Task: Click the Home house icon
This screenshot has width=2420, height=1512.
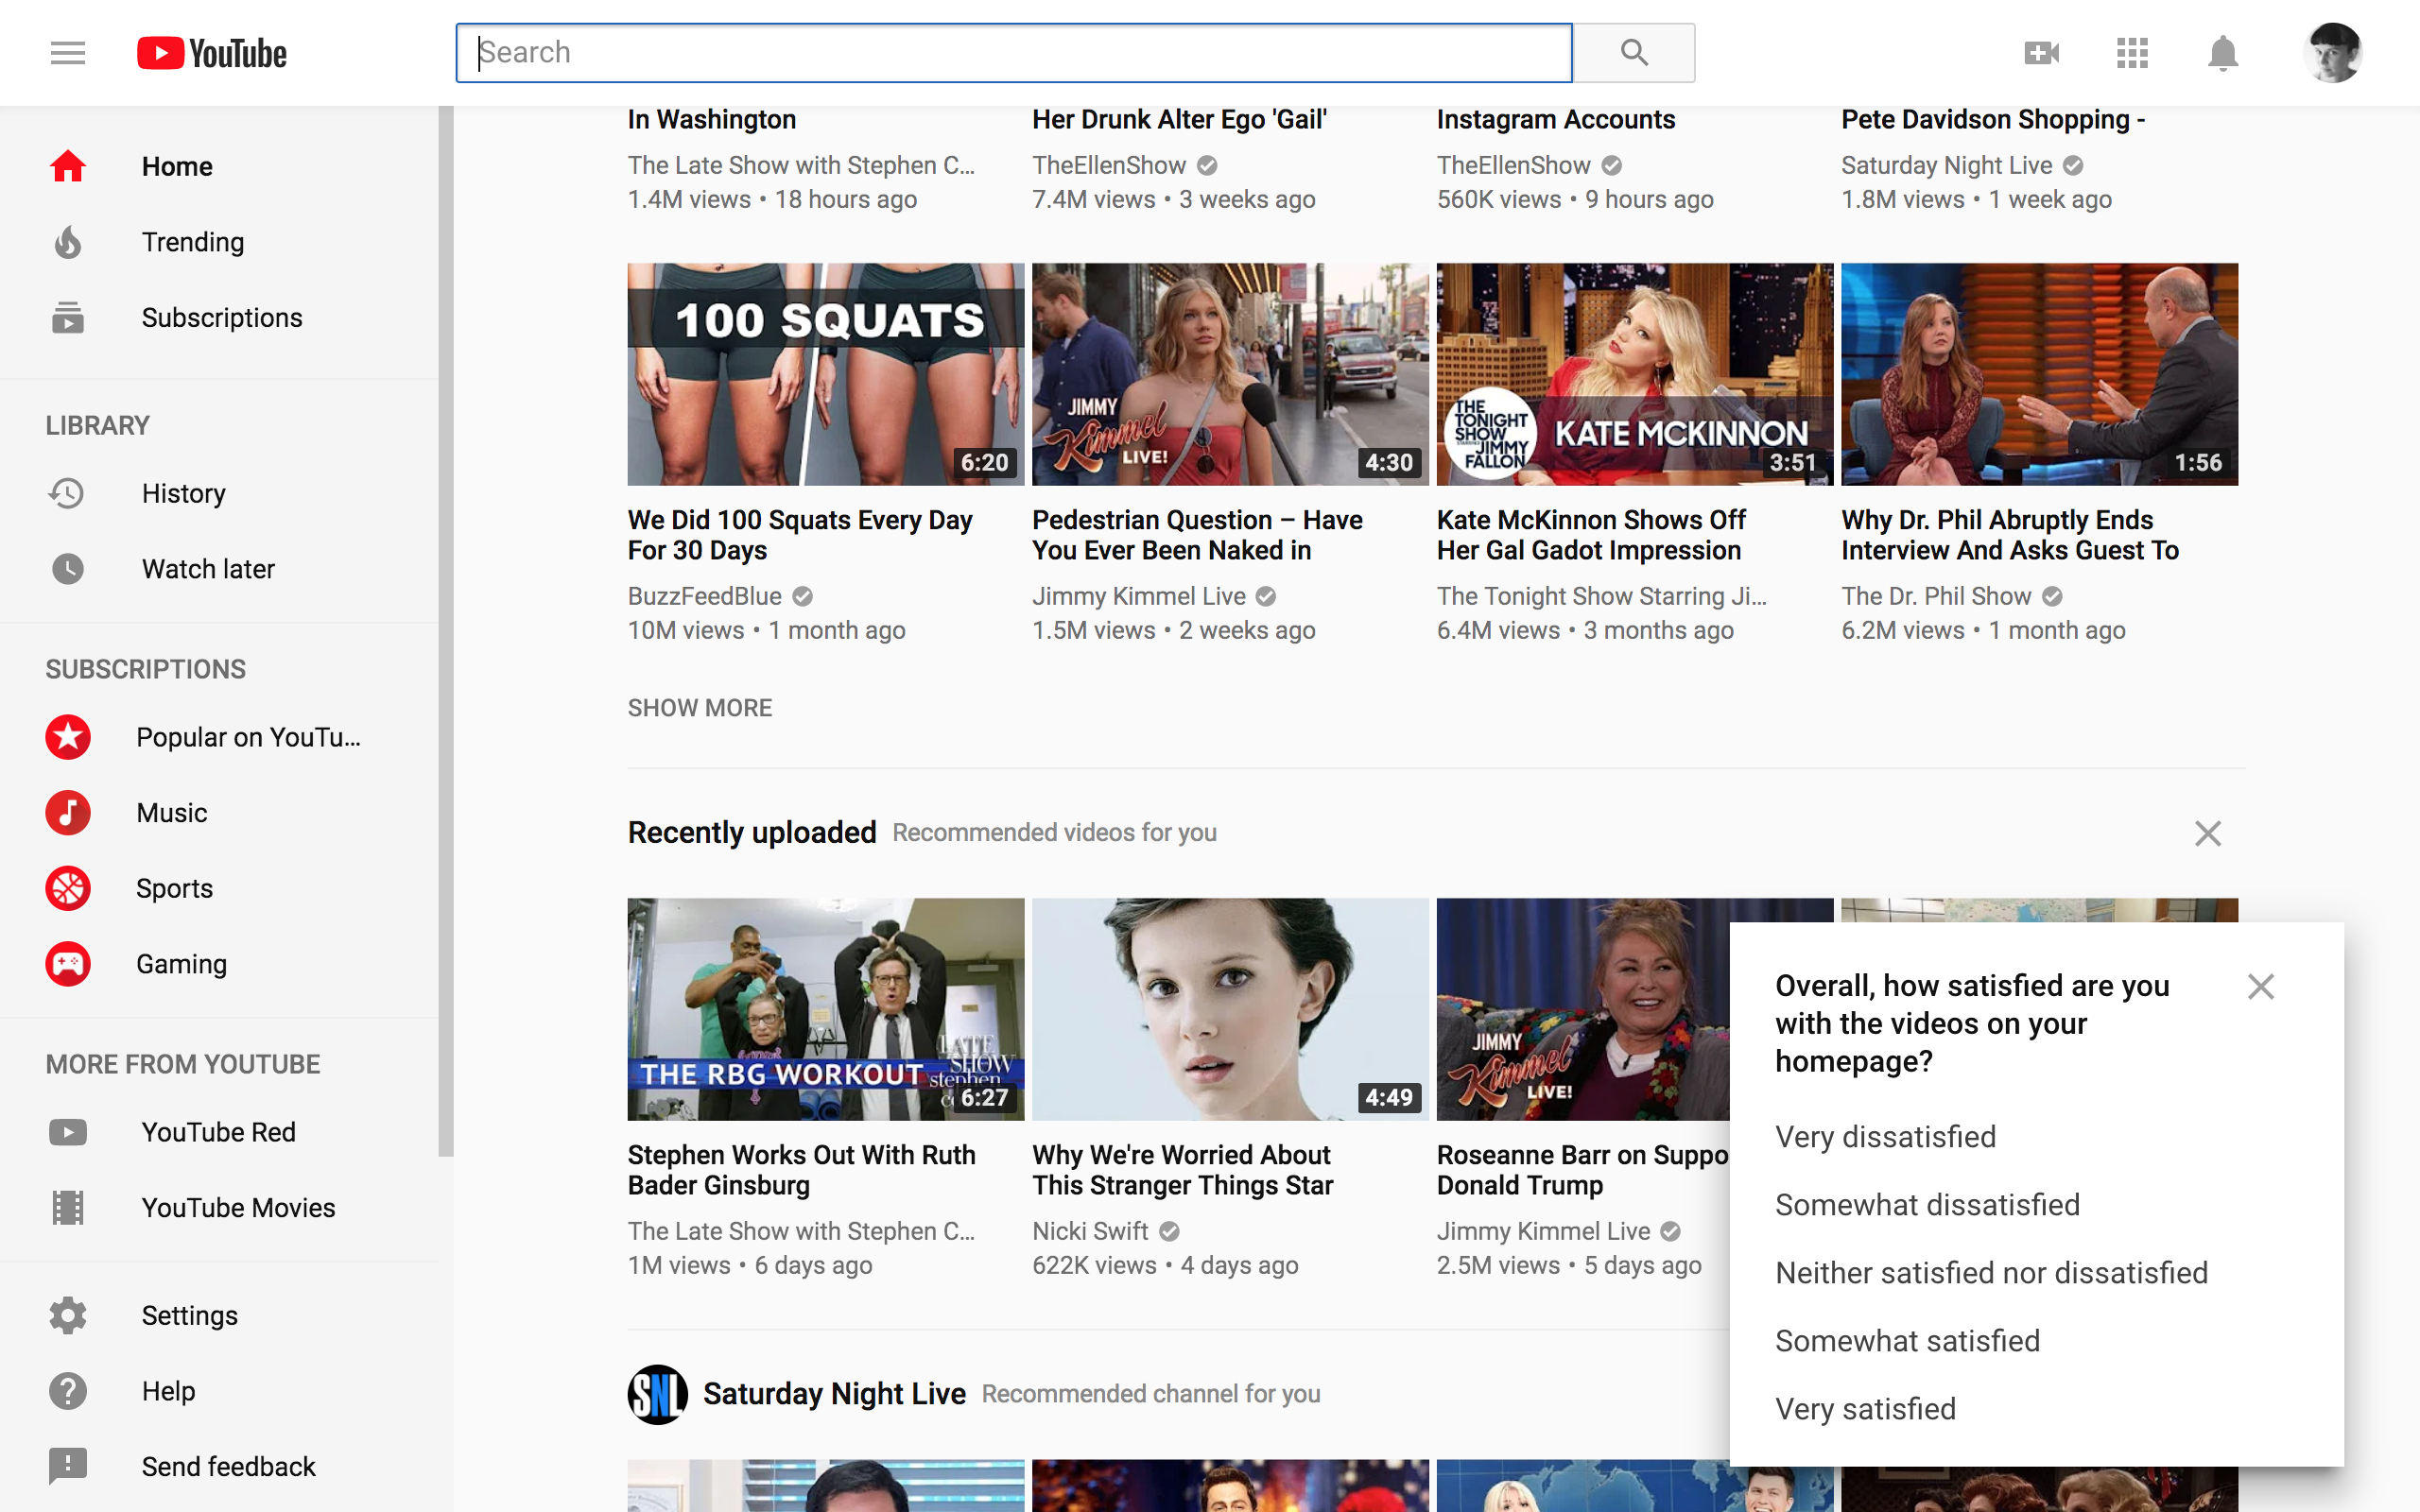Action: click(68, 166)
